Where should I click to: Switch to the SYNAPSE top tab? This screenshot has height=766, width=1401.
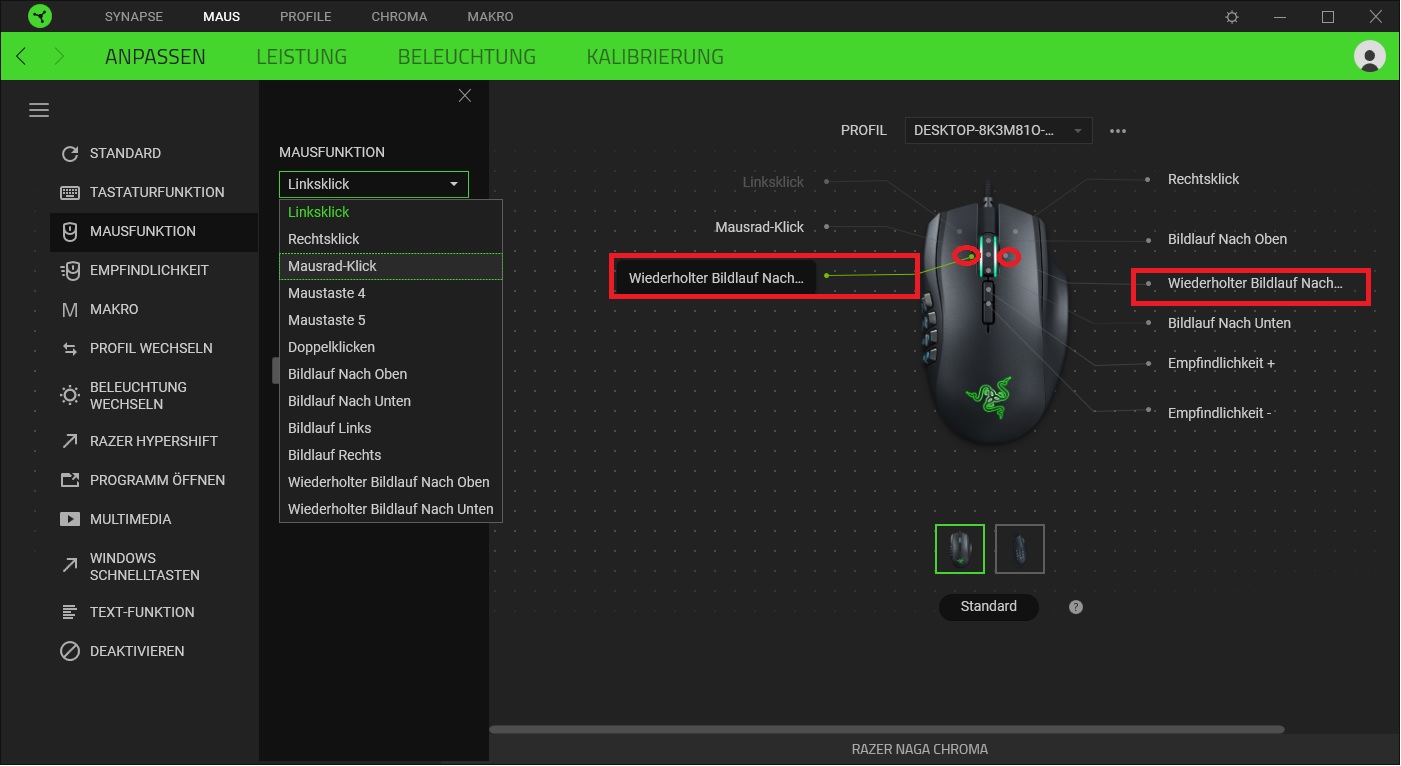134,17
